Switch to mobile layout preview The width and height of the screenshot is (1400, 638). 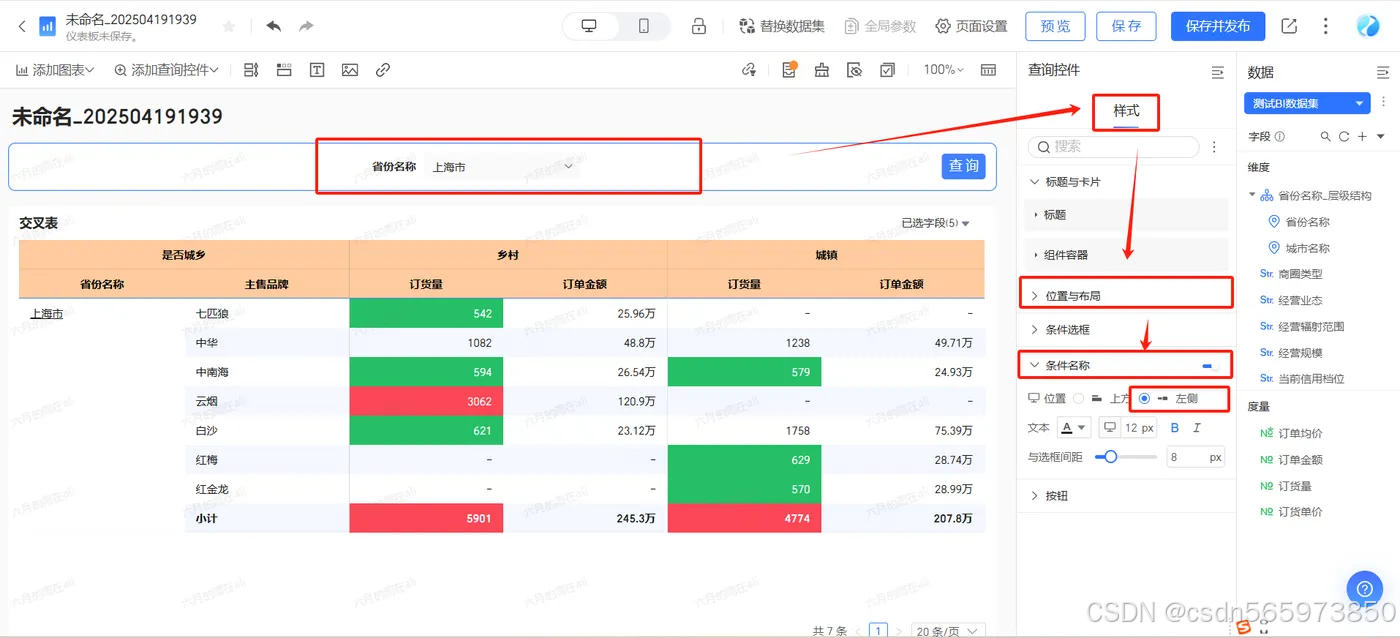coord(643,26)
